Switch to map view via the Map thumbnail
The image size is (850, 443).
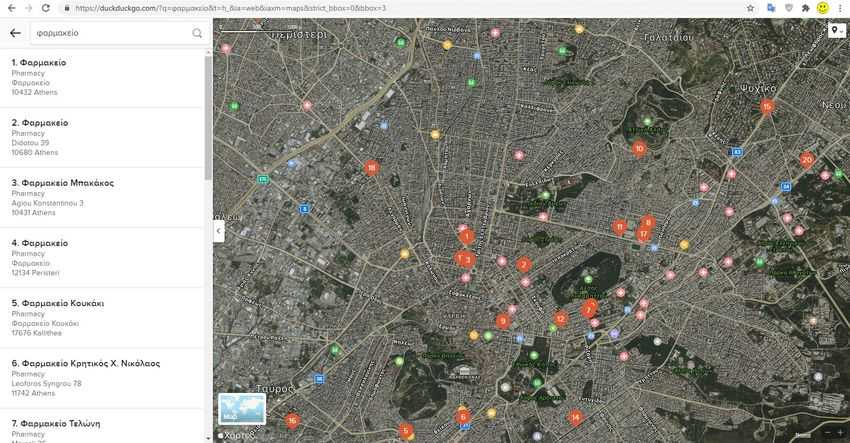tap(242, 409)
